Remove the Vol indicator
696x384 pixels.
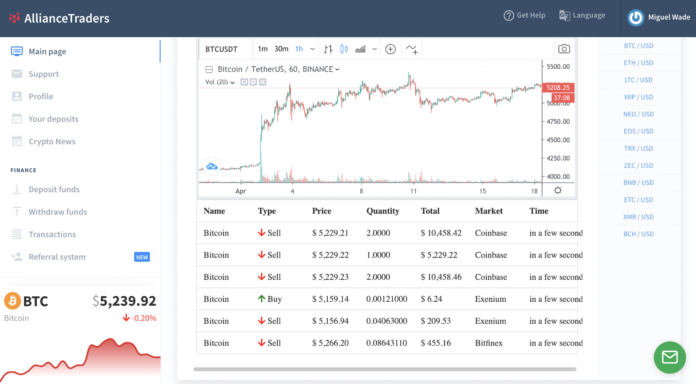(263, 82)
